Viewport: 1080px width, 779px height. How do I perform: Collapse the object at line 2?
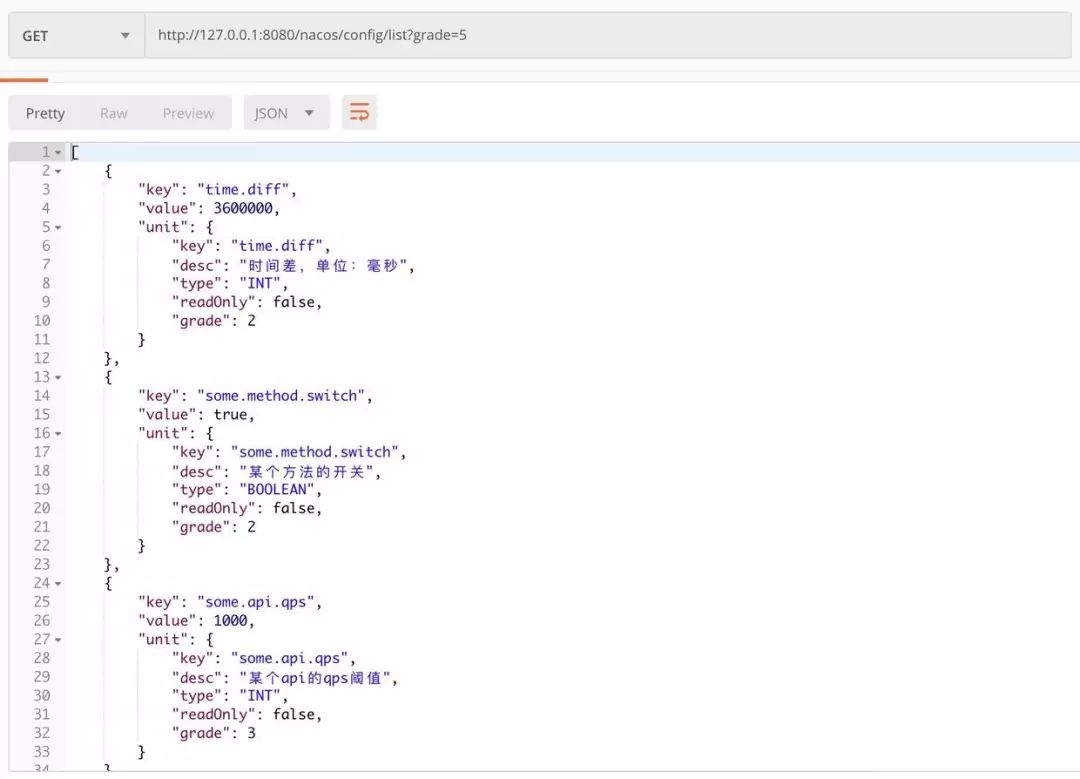coord(59,171)
